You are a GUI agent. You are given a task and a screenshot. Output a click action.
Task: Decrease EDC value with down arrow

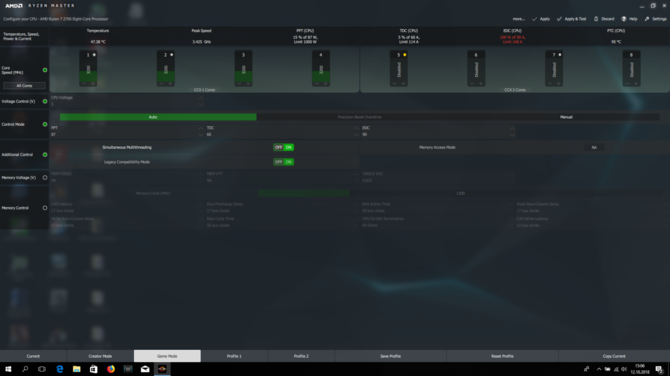pos(512,135)
